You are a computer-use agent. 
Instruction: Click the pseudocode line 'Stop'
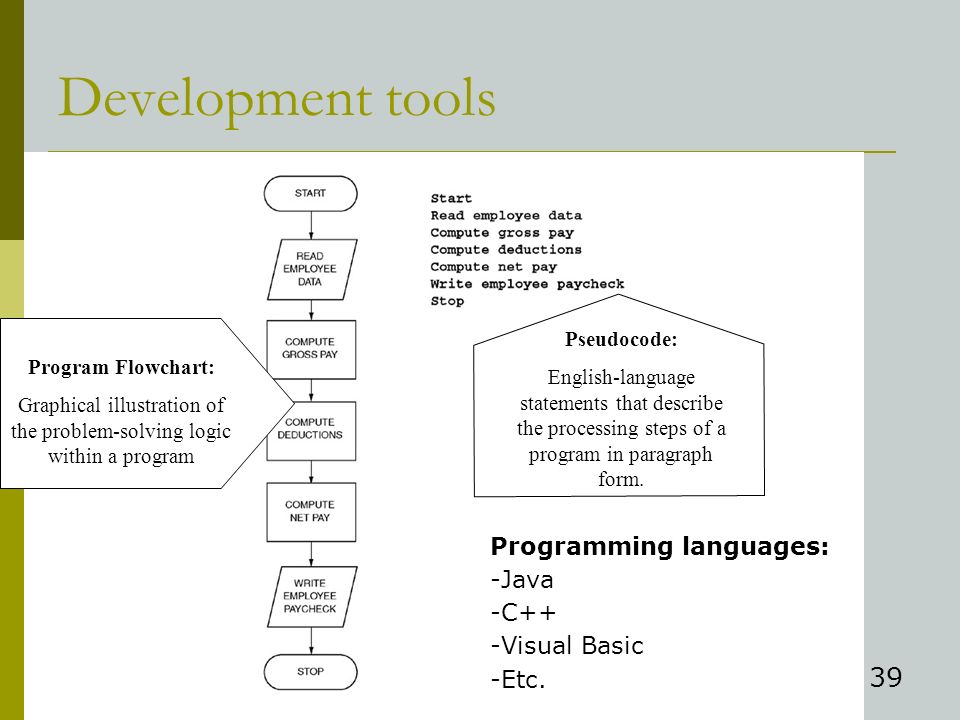click(447, 301)
